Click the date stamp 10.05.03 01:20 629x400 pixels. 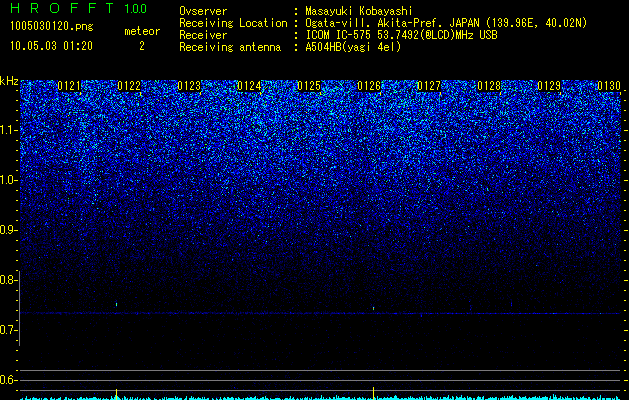(x=51, y=46)
